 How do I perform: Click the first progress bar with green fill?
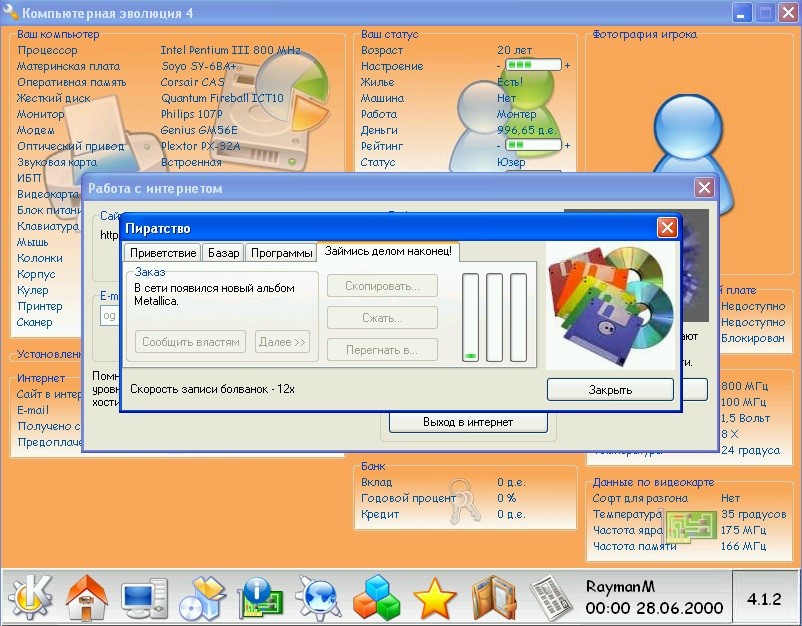(471, 318)
